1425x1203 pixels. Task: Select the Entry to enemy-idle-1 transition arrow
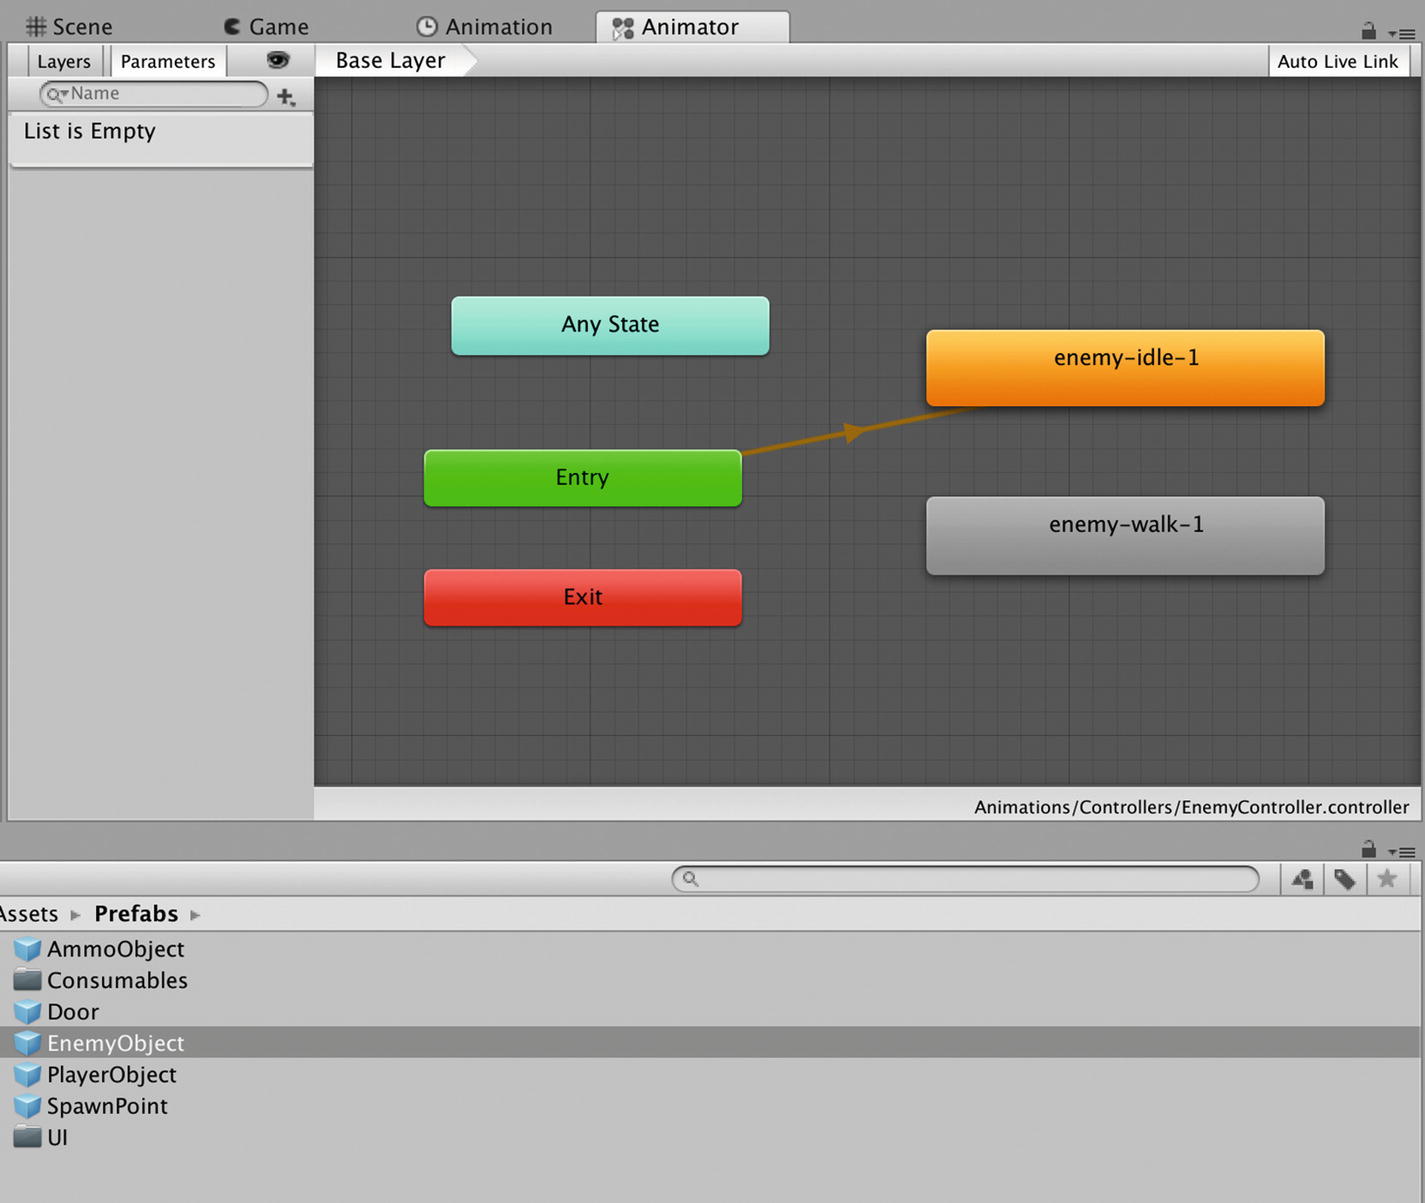click(x=853, y=432)
